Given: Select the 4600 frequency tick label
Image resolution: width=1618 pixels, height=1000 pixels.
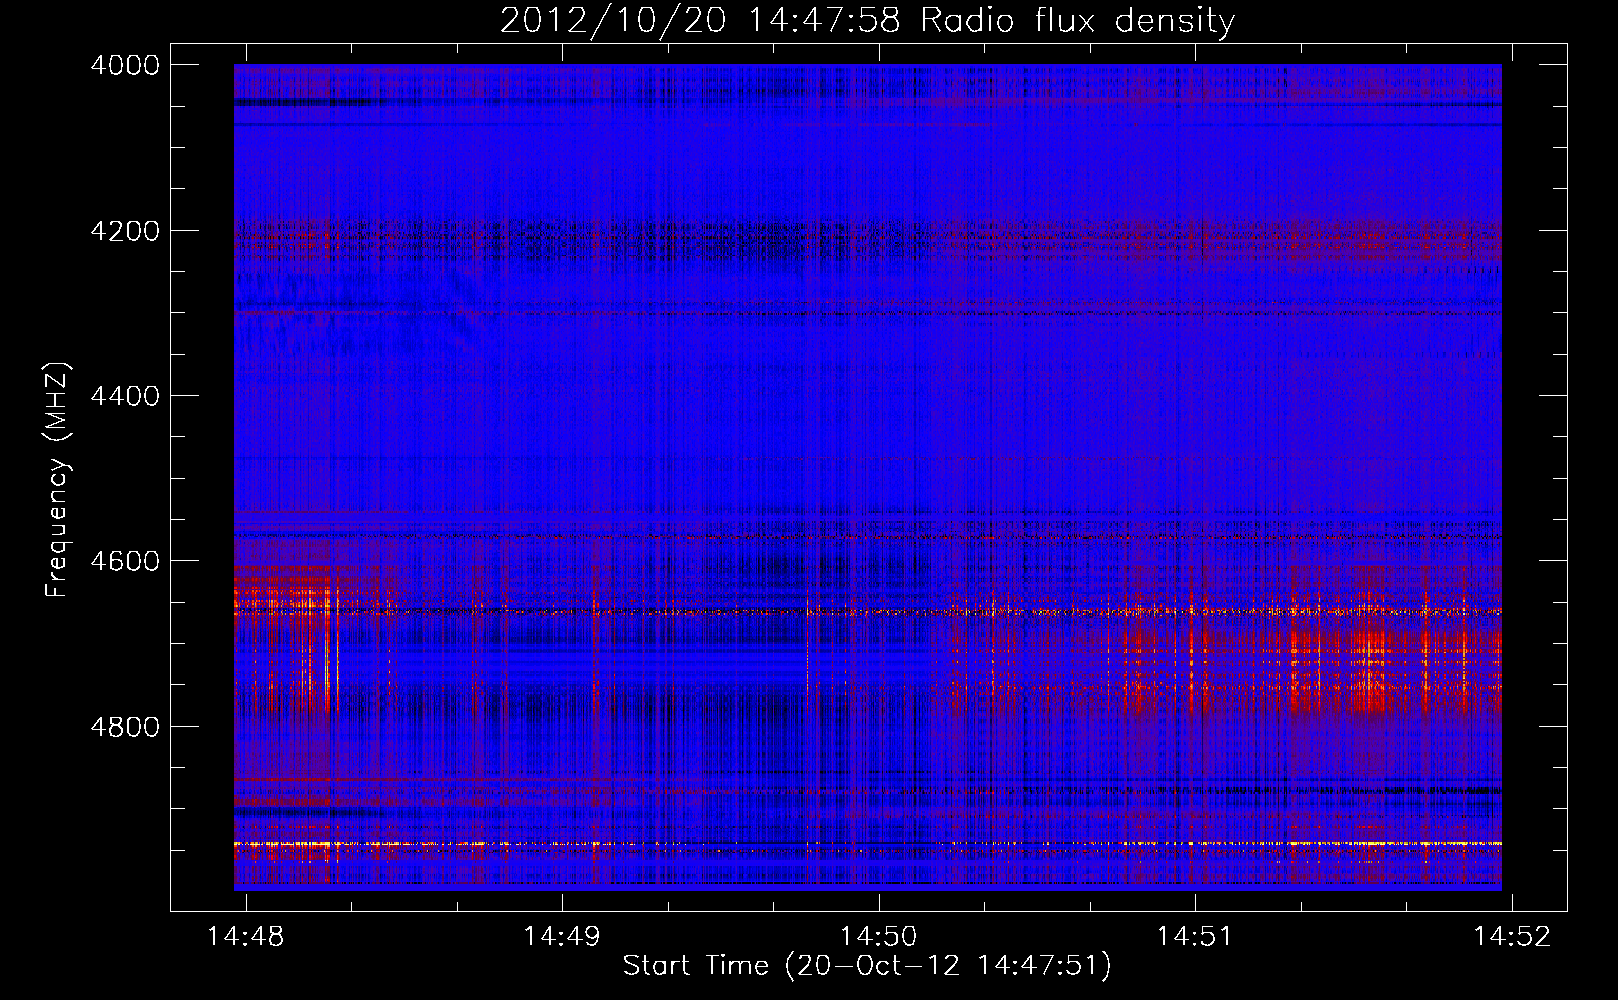Looking at the screenshot, I should [125, 561].
